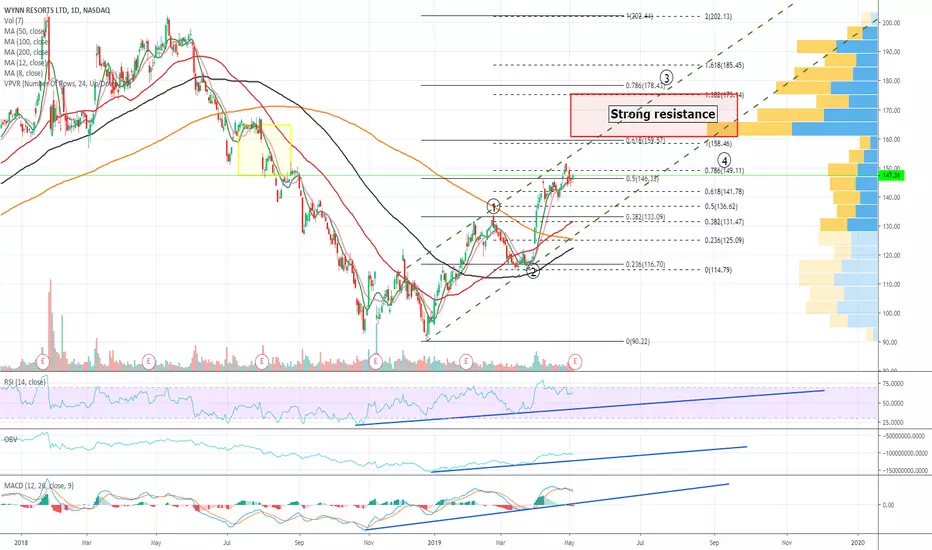The height and width of the screenshot is (550, 932).
Task: Select the 'MA (50, close)' legend
Action: 25,31
